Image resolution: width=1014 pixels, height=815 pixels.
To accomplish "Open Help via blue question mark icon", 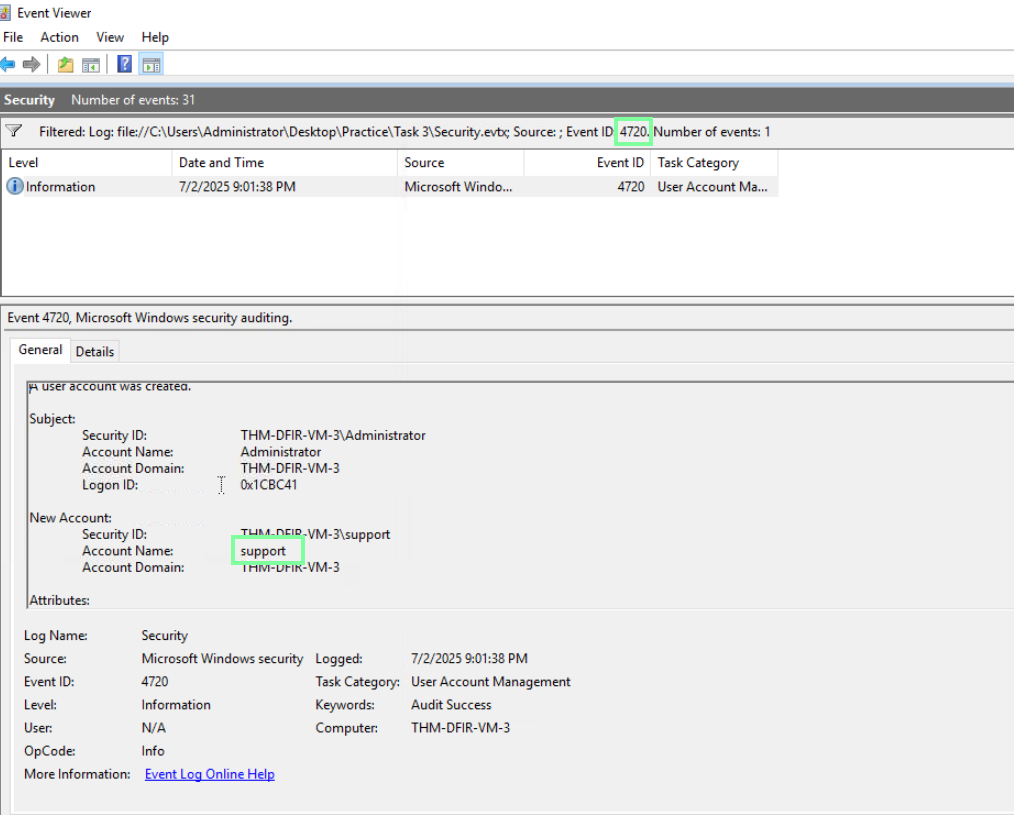I will point(125,65).
